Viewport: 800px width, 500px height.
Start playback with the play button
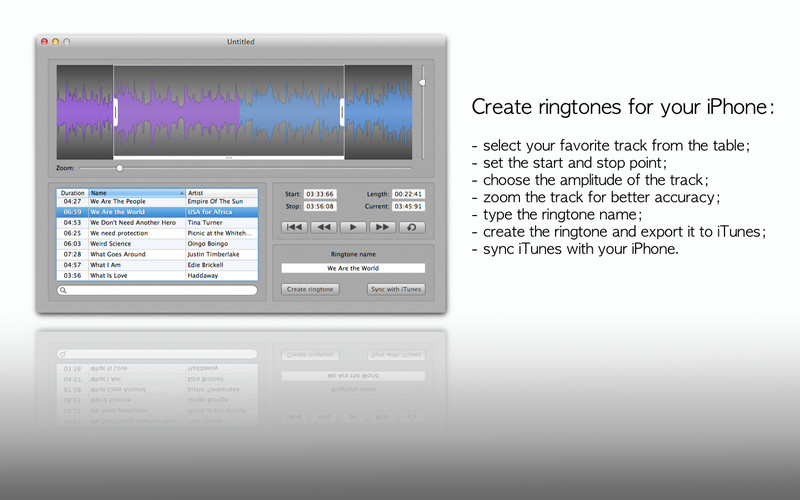tap(353, 227)
